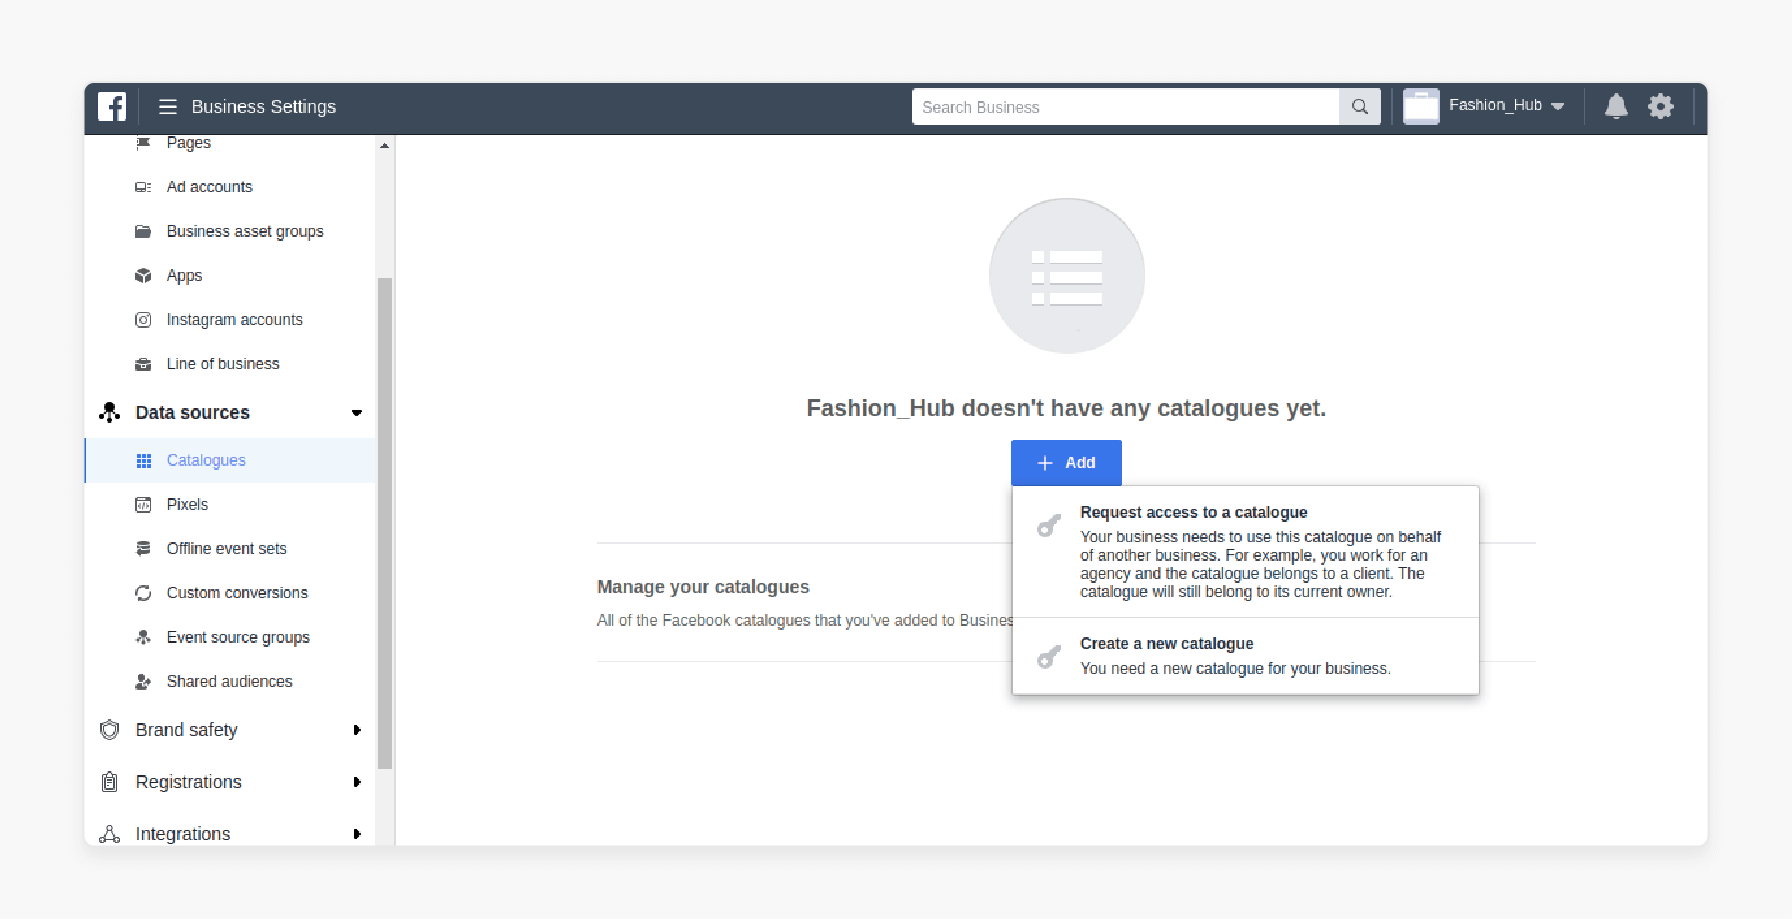Click the blue Add button
This screenshot has height=919, width=1792.
[1066, 463]
